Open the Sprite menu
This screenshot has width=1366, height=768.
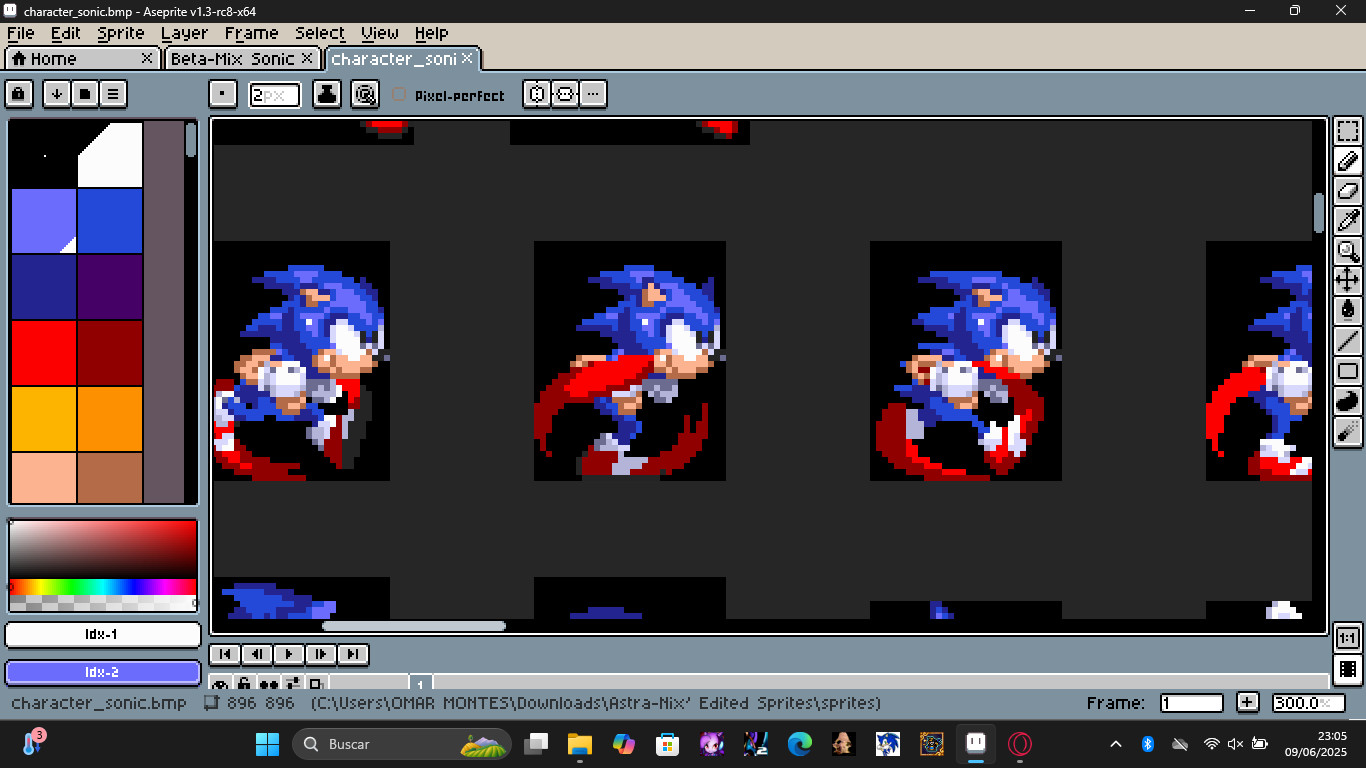(120, 33)
